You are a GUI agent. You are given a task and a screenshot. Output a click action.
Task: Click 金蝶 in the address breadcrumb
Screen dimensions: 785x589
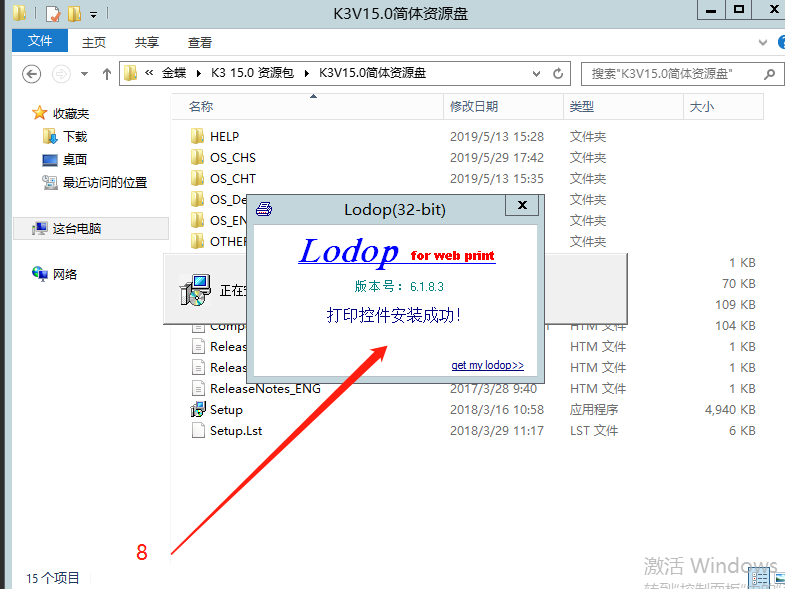pos(174,73)
